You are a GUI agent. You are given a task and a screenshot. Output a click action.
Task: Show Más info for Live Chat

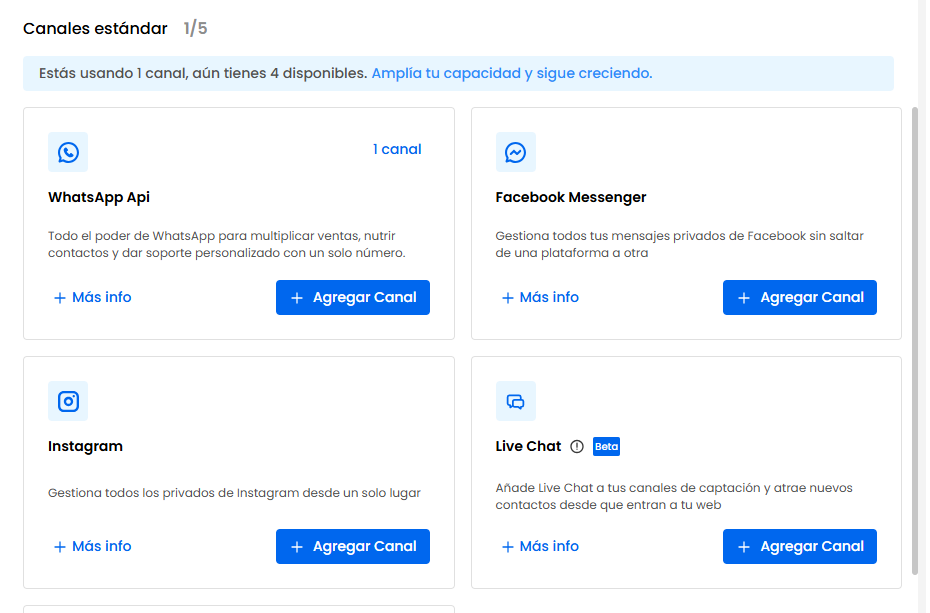tap(540, 547)
